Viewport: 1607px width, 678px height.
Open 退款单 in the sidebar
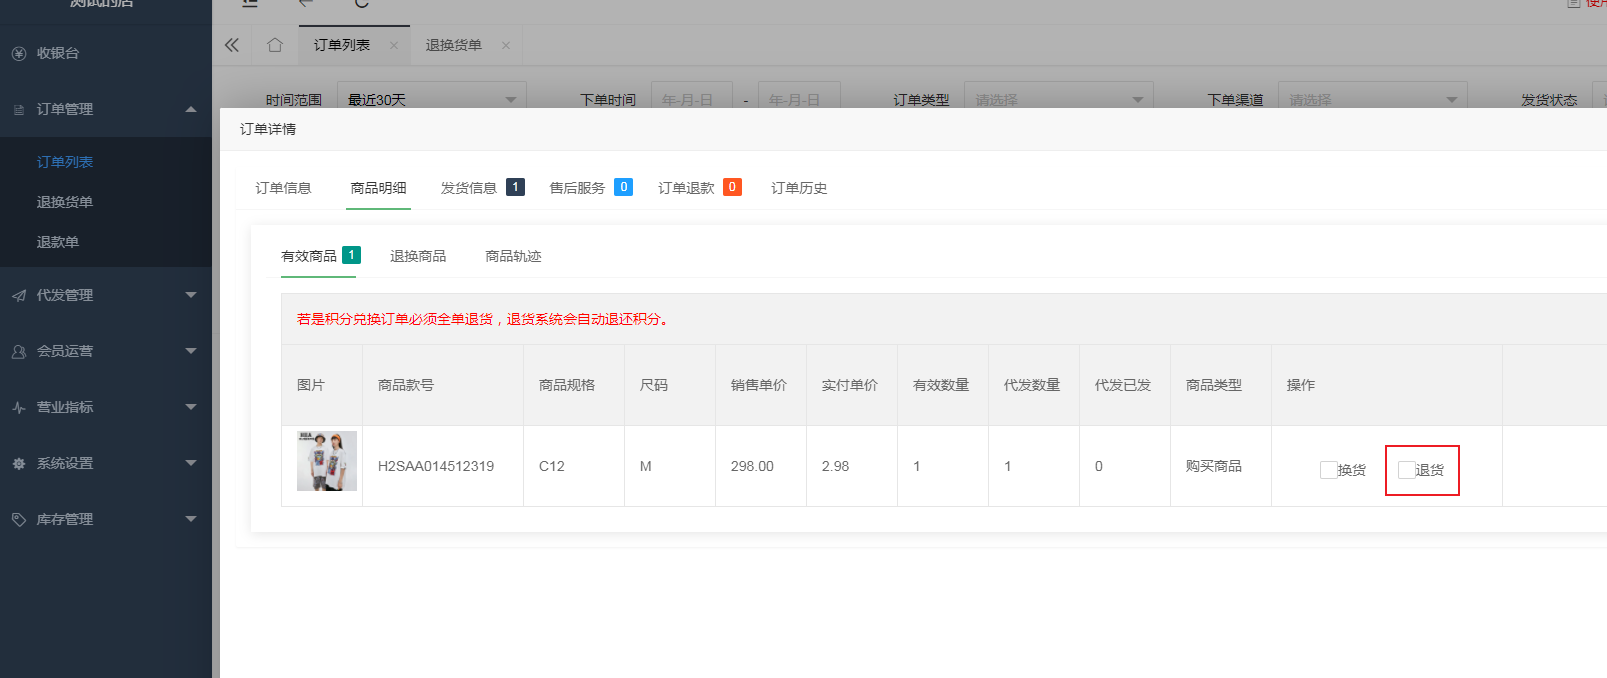click(x=58, y=242)
